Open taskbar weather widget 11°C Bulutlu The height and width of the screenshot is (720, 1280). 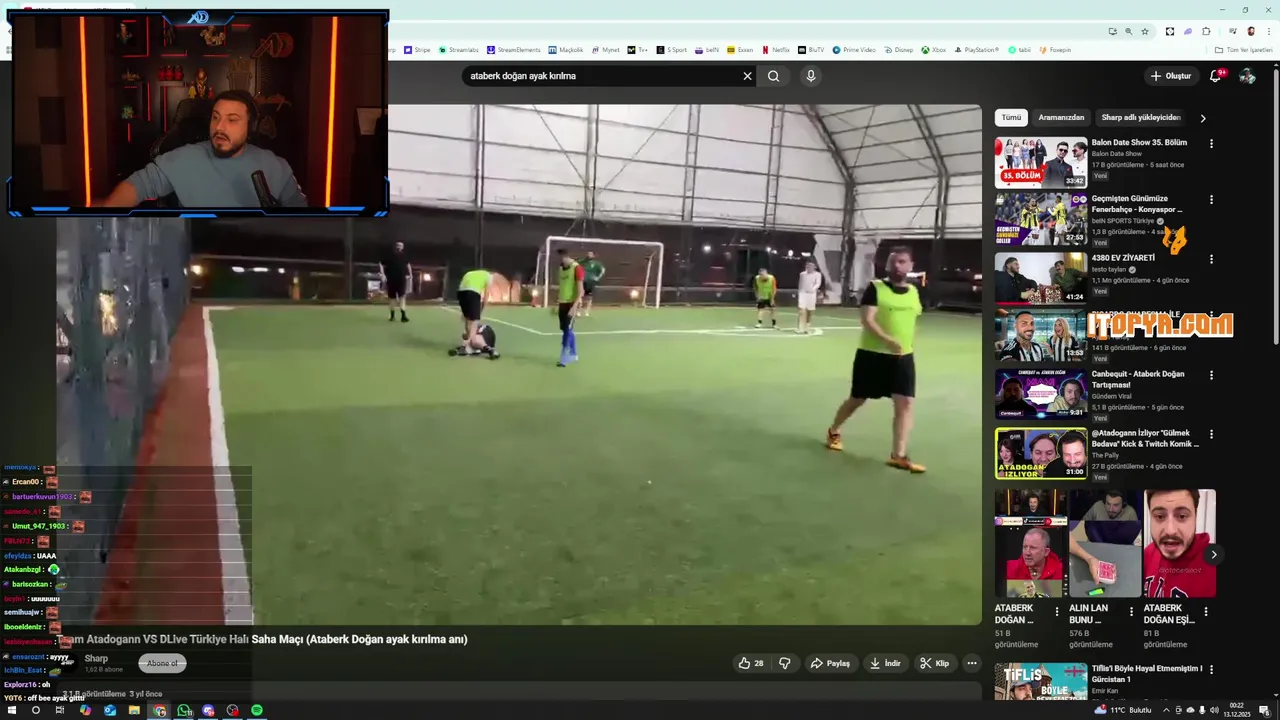(1124, 710)
